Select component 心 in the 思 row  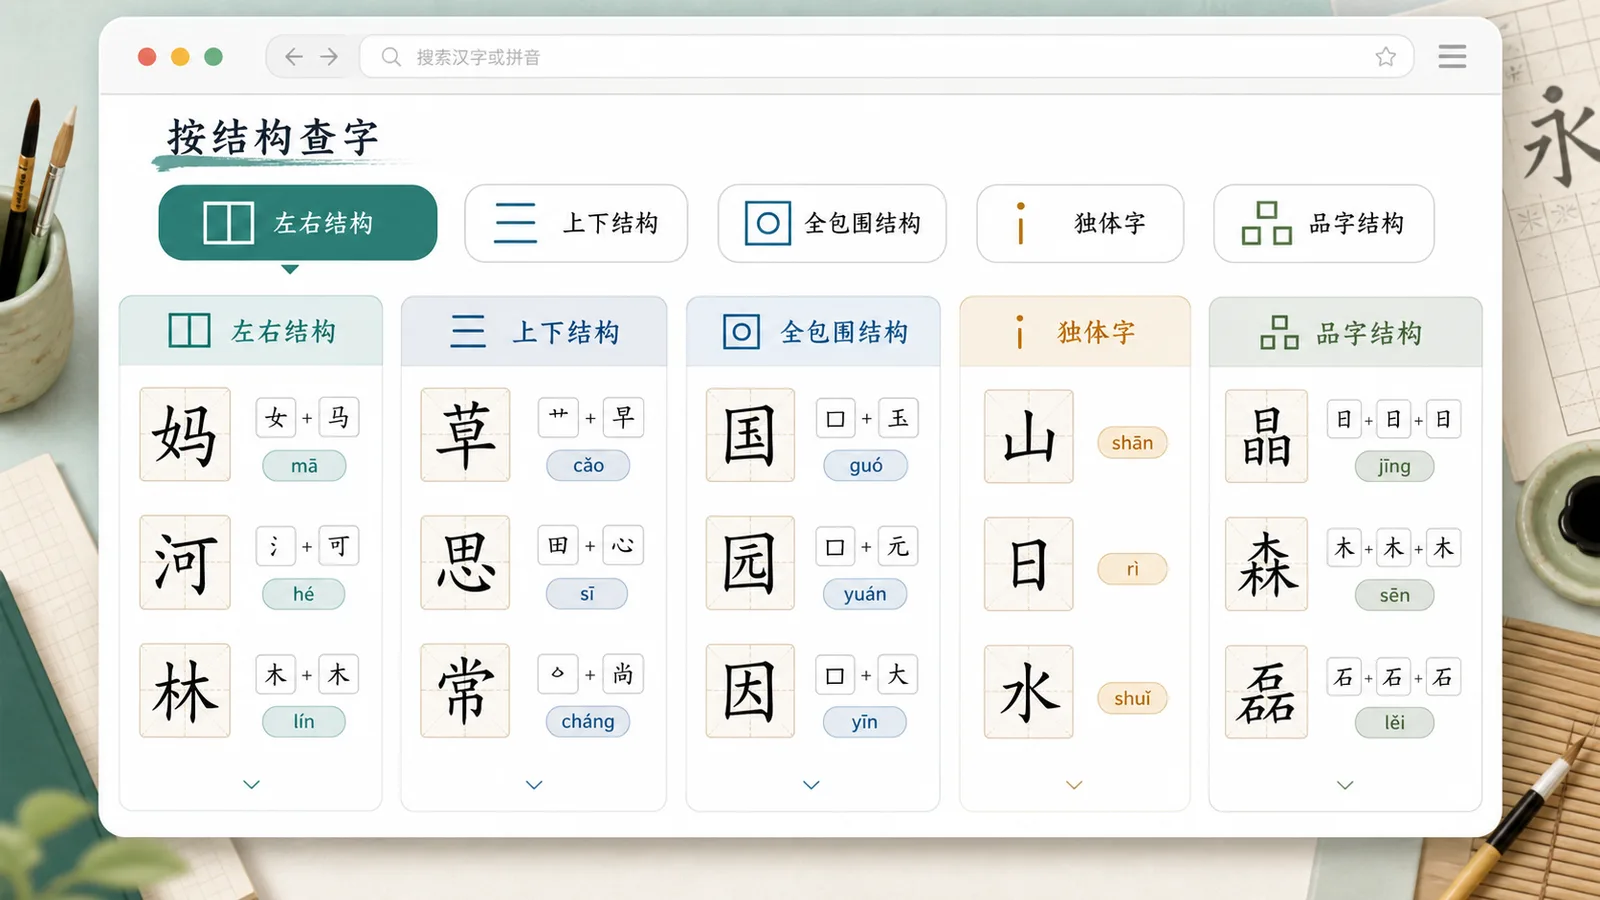[x=623, y=545]
